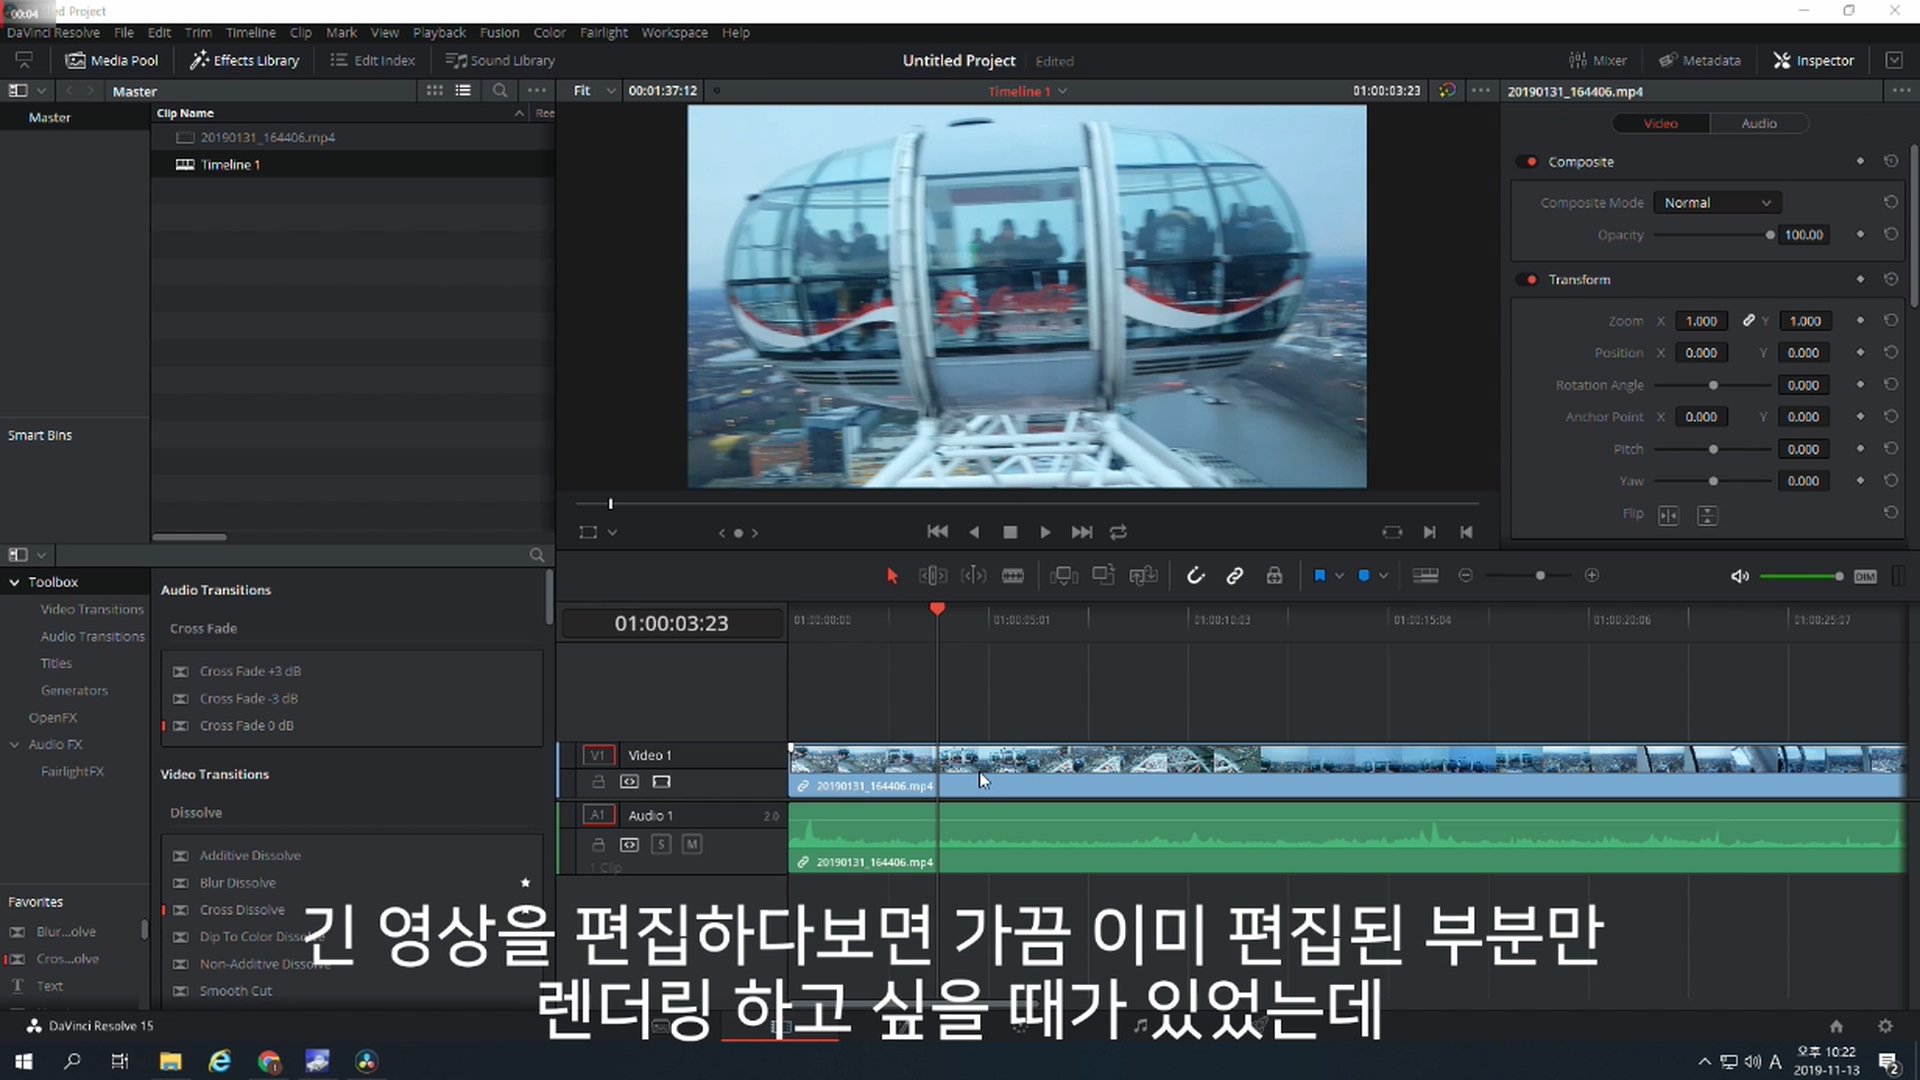
Task: Activate the Blade edit mode tool
Action: point(1012,576)
